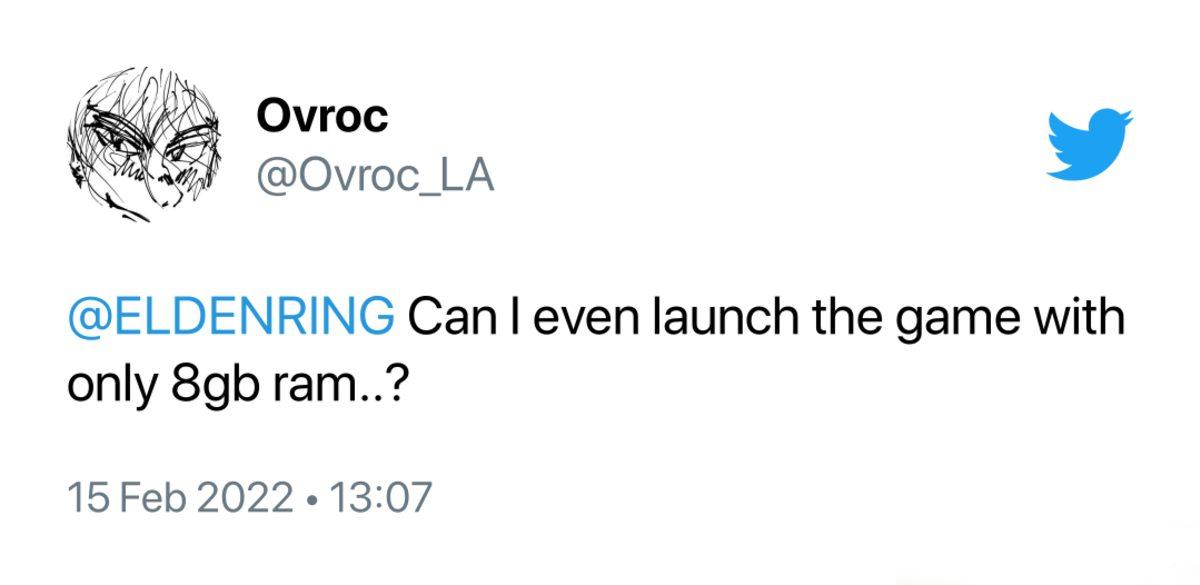Follow the @ELDENRING mention link
The width and height of the screenshot is (1200, 585).
tap(230, 319)
